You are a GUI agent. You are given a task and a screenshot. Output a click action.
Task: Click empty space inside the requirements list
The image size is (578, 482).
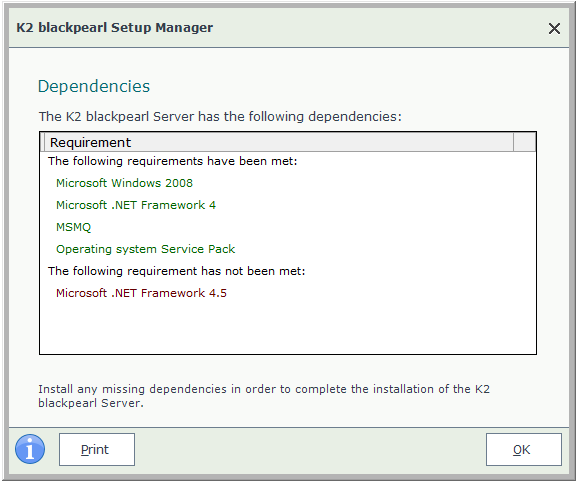point(288,328)
